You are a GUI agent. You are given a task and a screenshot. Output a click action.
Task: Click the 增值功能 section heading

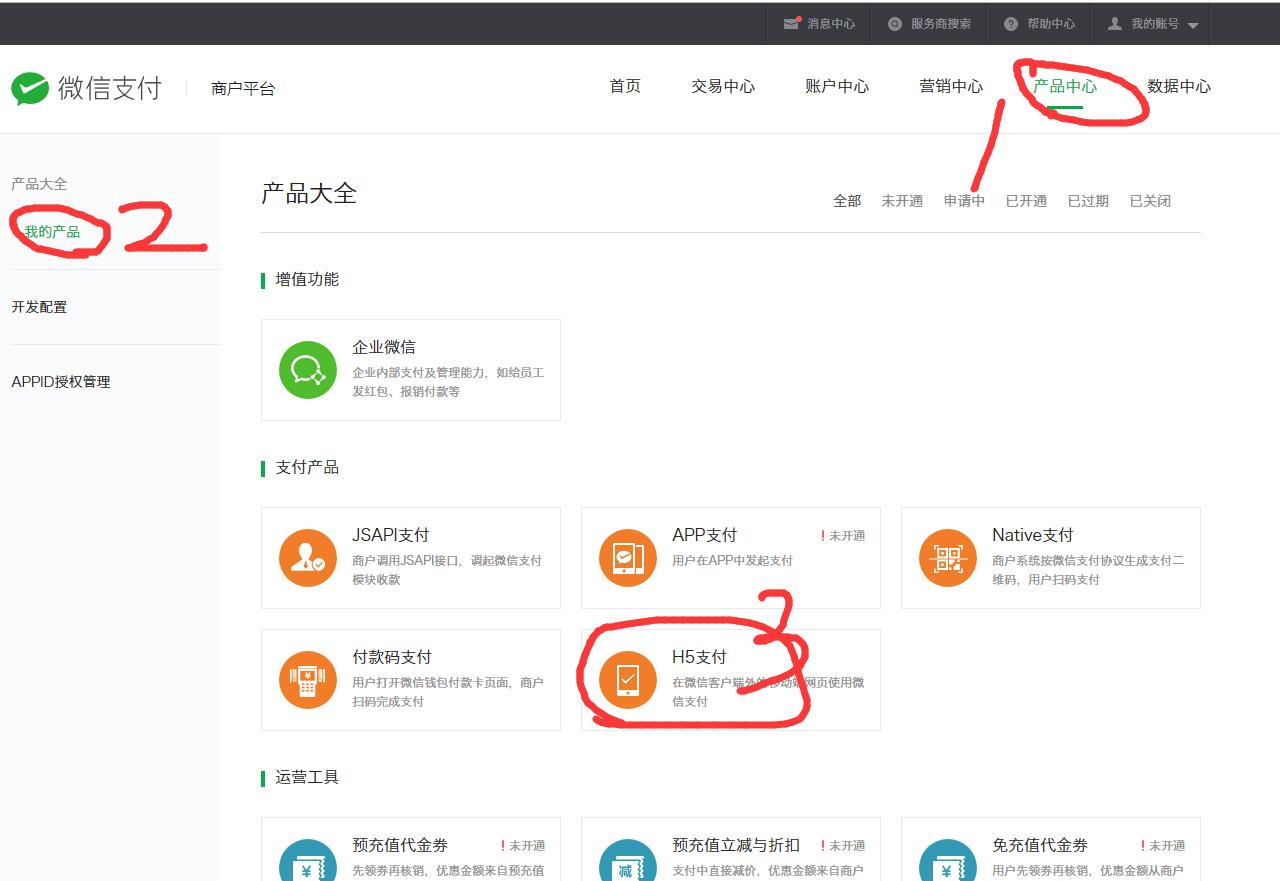point(307,279)
